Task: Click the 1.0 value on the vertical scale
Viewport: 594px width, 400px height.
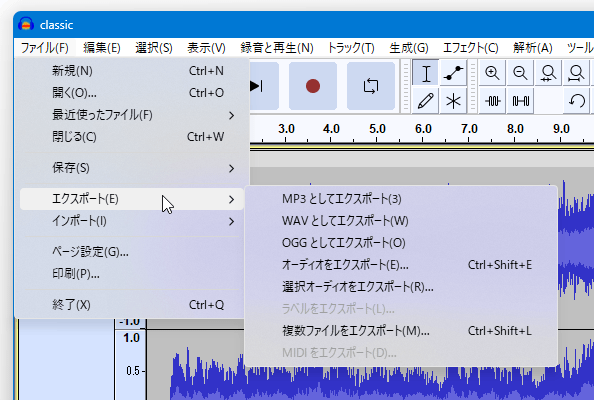Action: [131, 338]
